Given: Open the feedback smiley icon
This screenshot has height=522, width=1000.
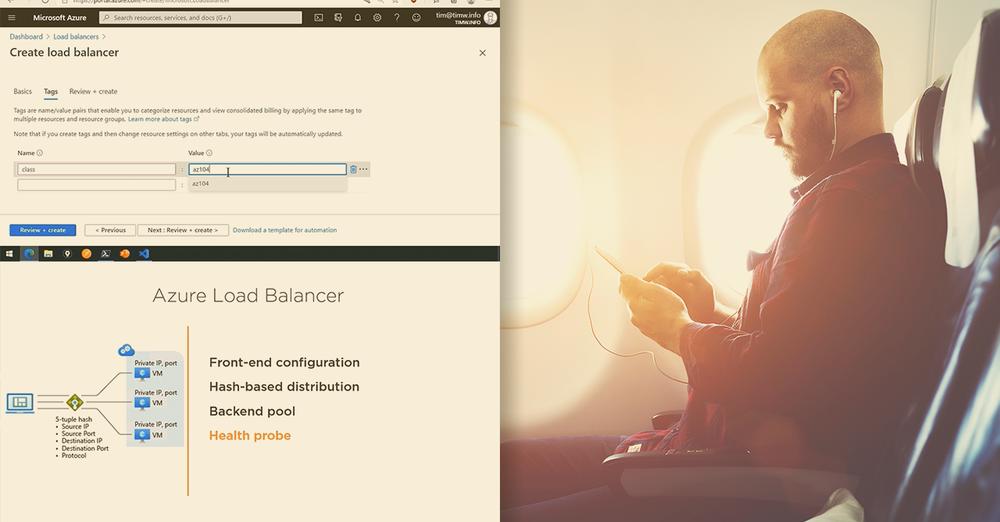Looking at the screenshot, I should 416,18.
